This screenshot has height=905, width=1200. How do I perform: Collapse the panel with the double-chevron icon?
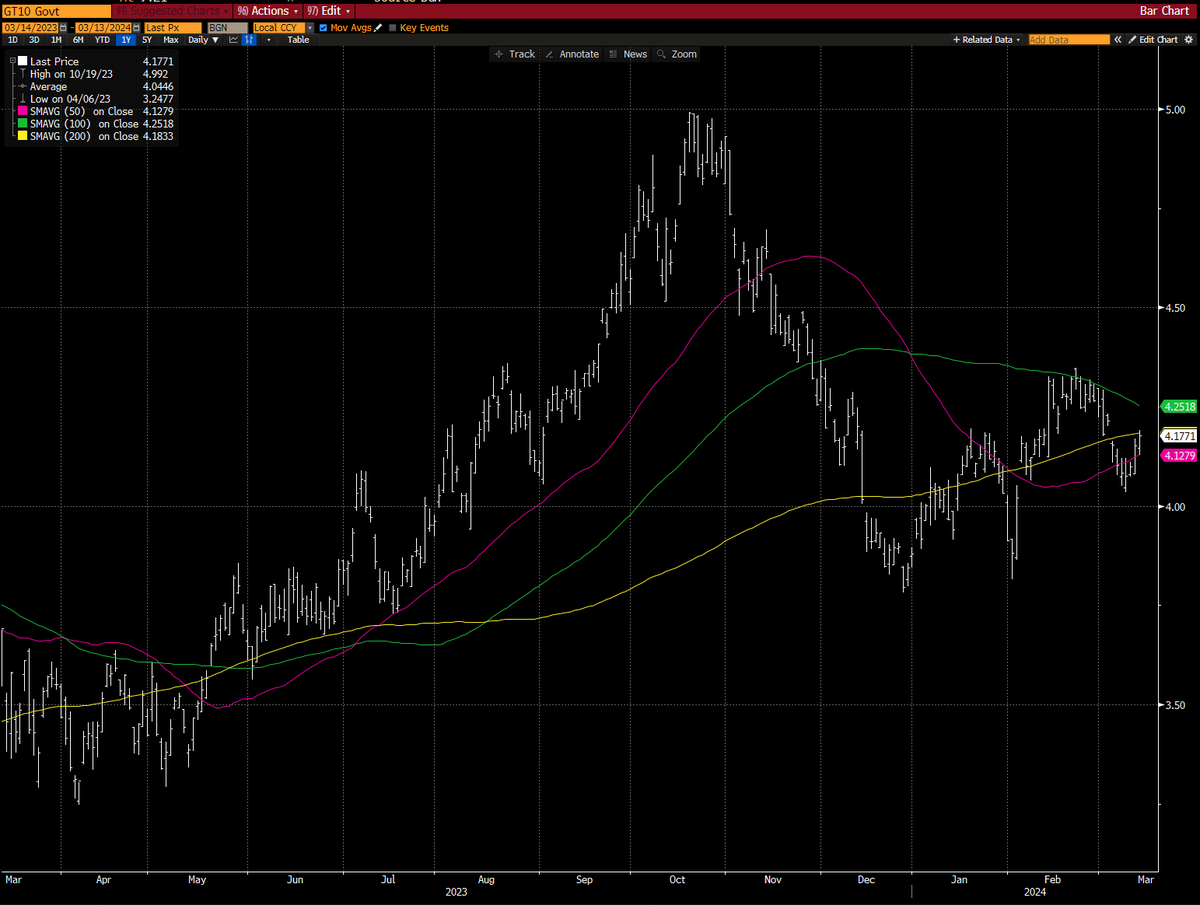point(1117,40)
